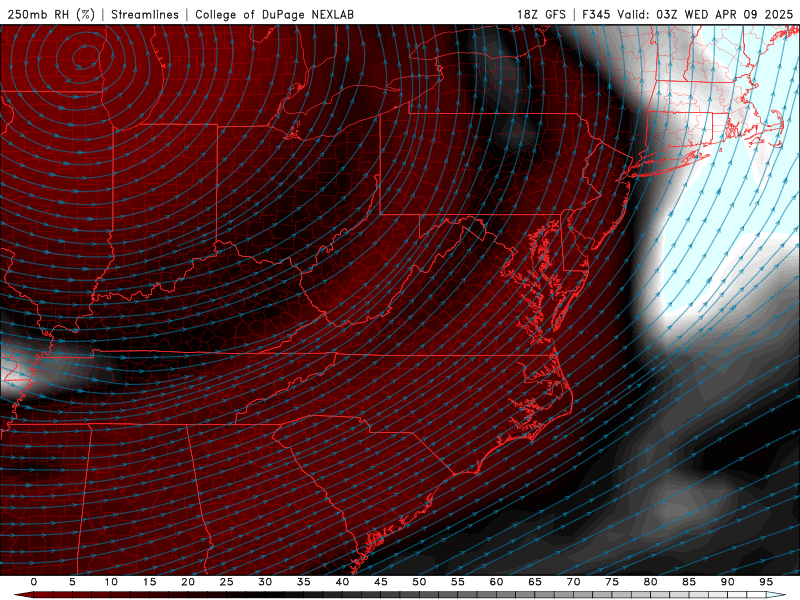Screen dimensions: 800x600
Task: Click the colorbar label "75"
Action: (612, 582)
